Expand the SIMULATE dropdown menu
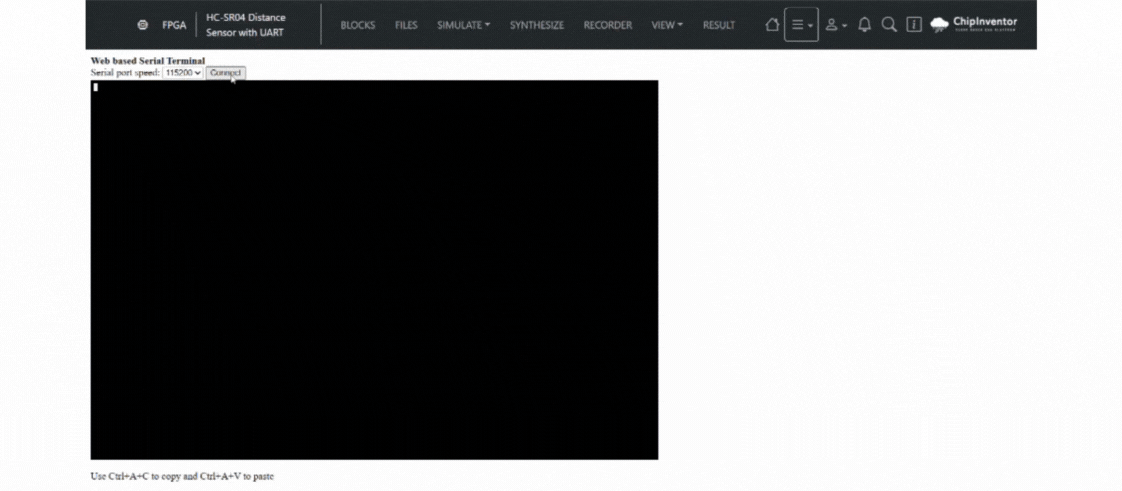The height and width of the screenshot is (491, 1122). click(464, 25)
